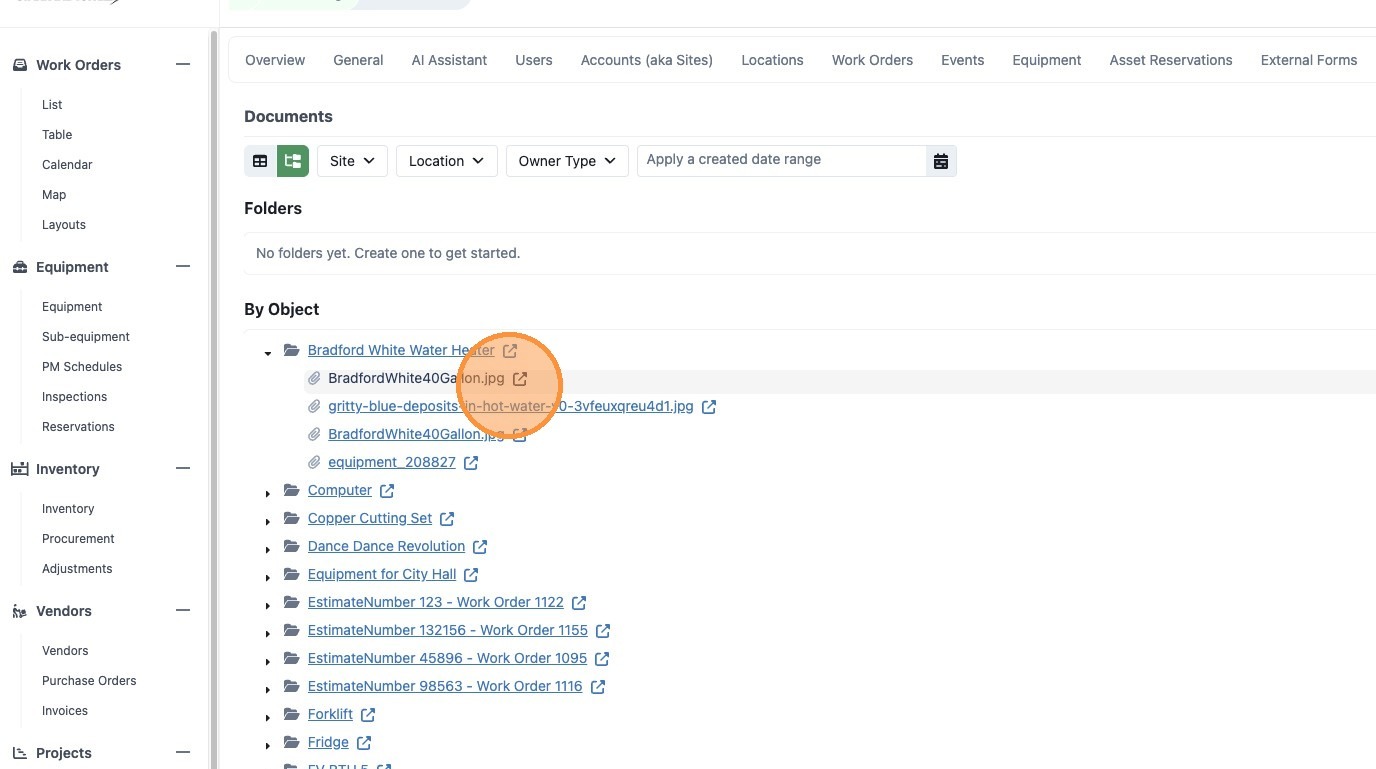Click the folder icon beside Forklift
The height and width of the screenshot is (769, 1376).
tap(292, 714)
